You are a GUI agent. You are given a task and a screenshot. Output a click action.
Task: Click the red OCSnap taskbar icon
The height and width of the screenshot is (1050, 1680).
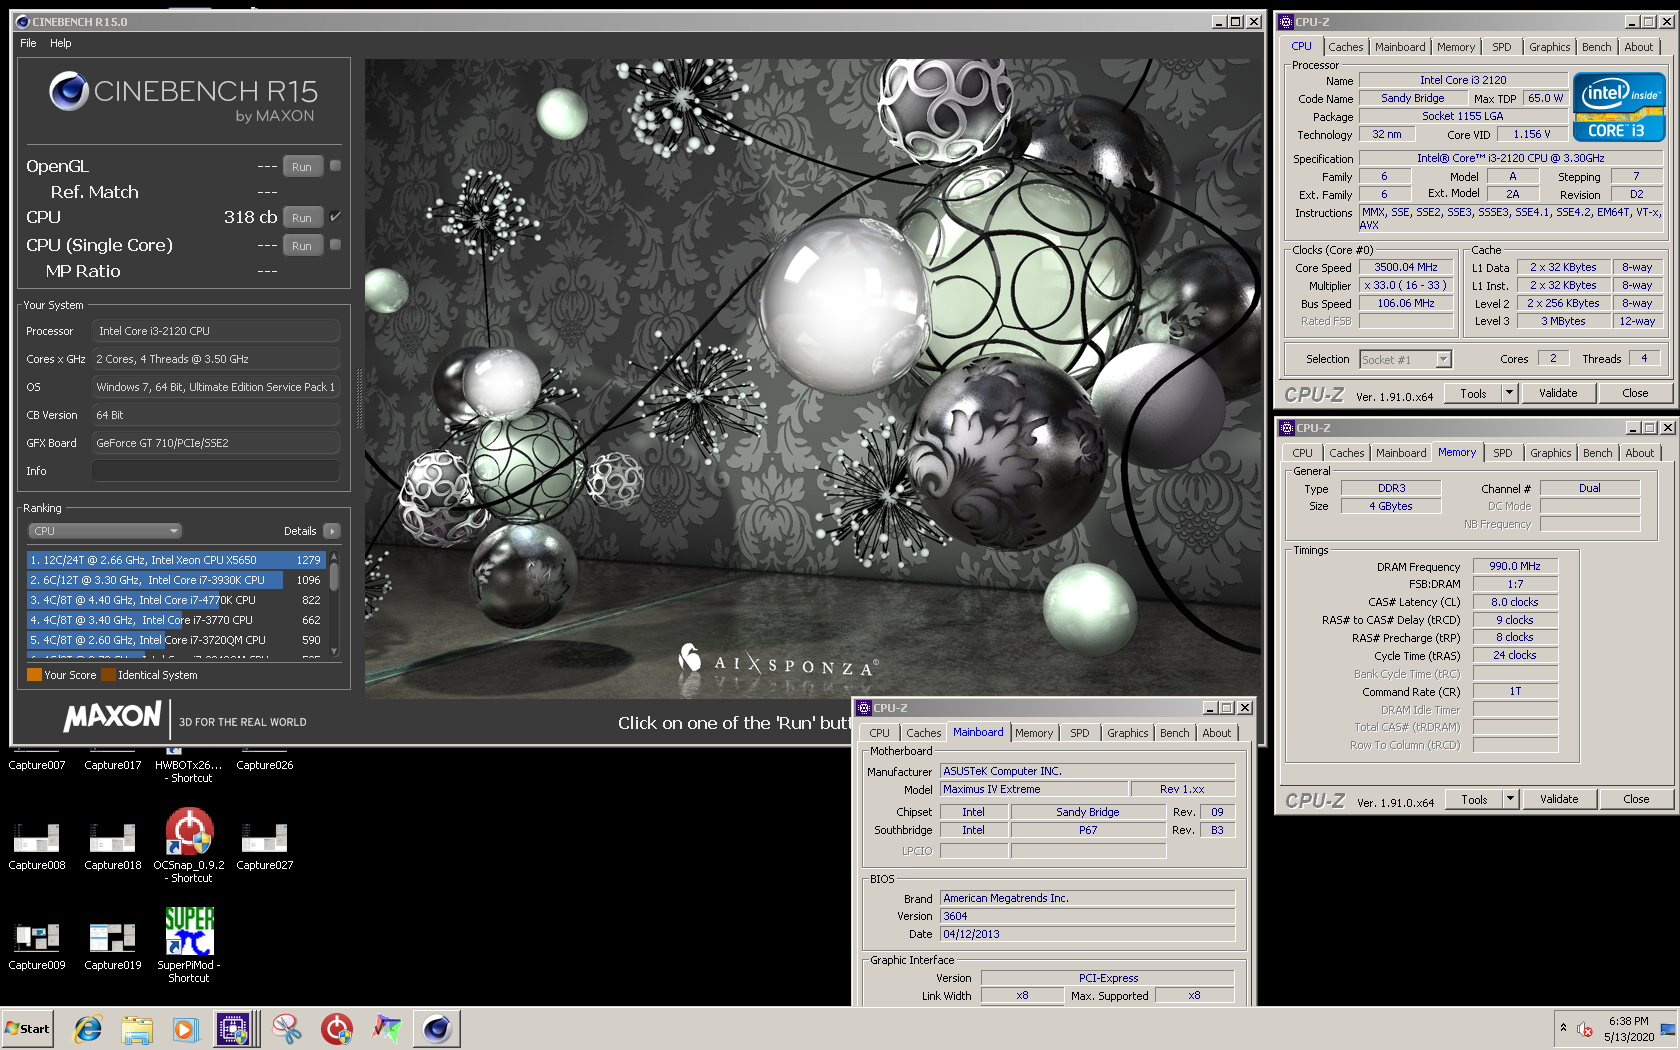pyautogui.click(x=337, y=1028)
